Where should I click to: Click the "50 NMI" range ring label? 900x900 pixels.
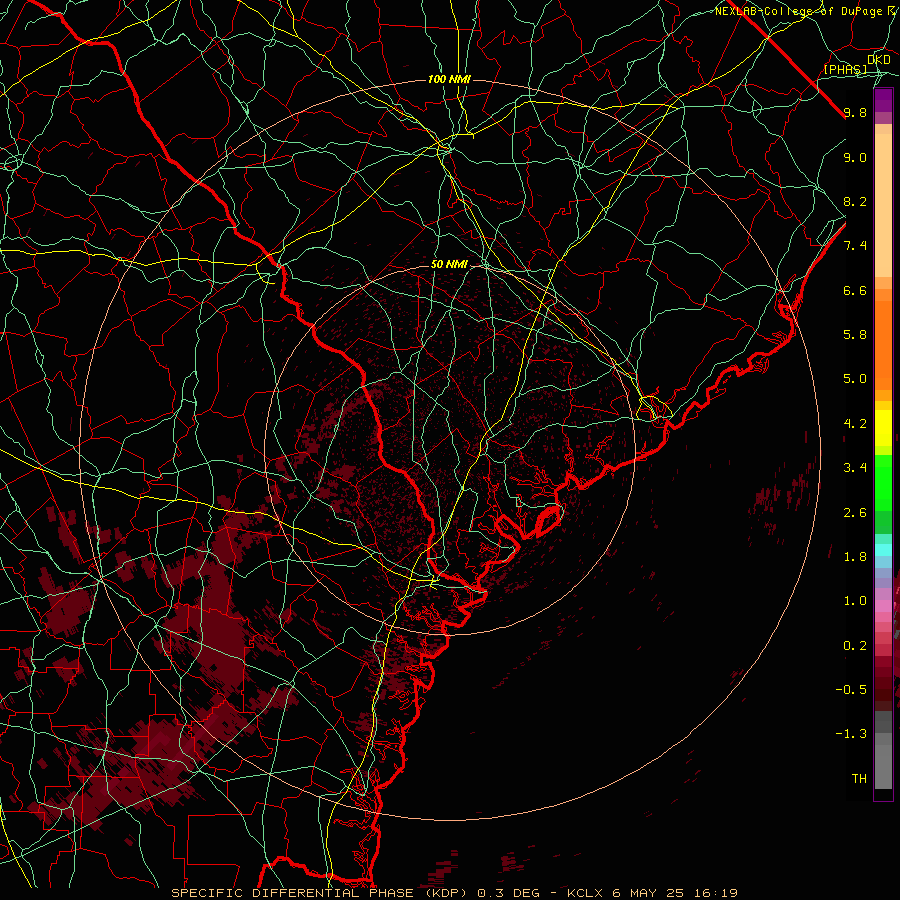point(449,264)
